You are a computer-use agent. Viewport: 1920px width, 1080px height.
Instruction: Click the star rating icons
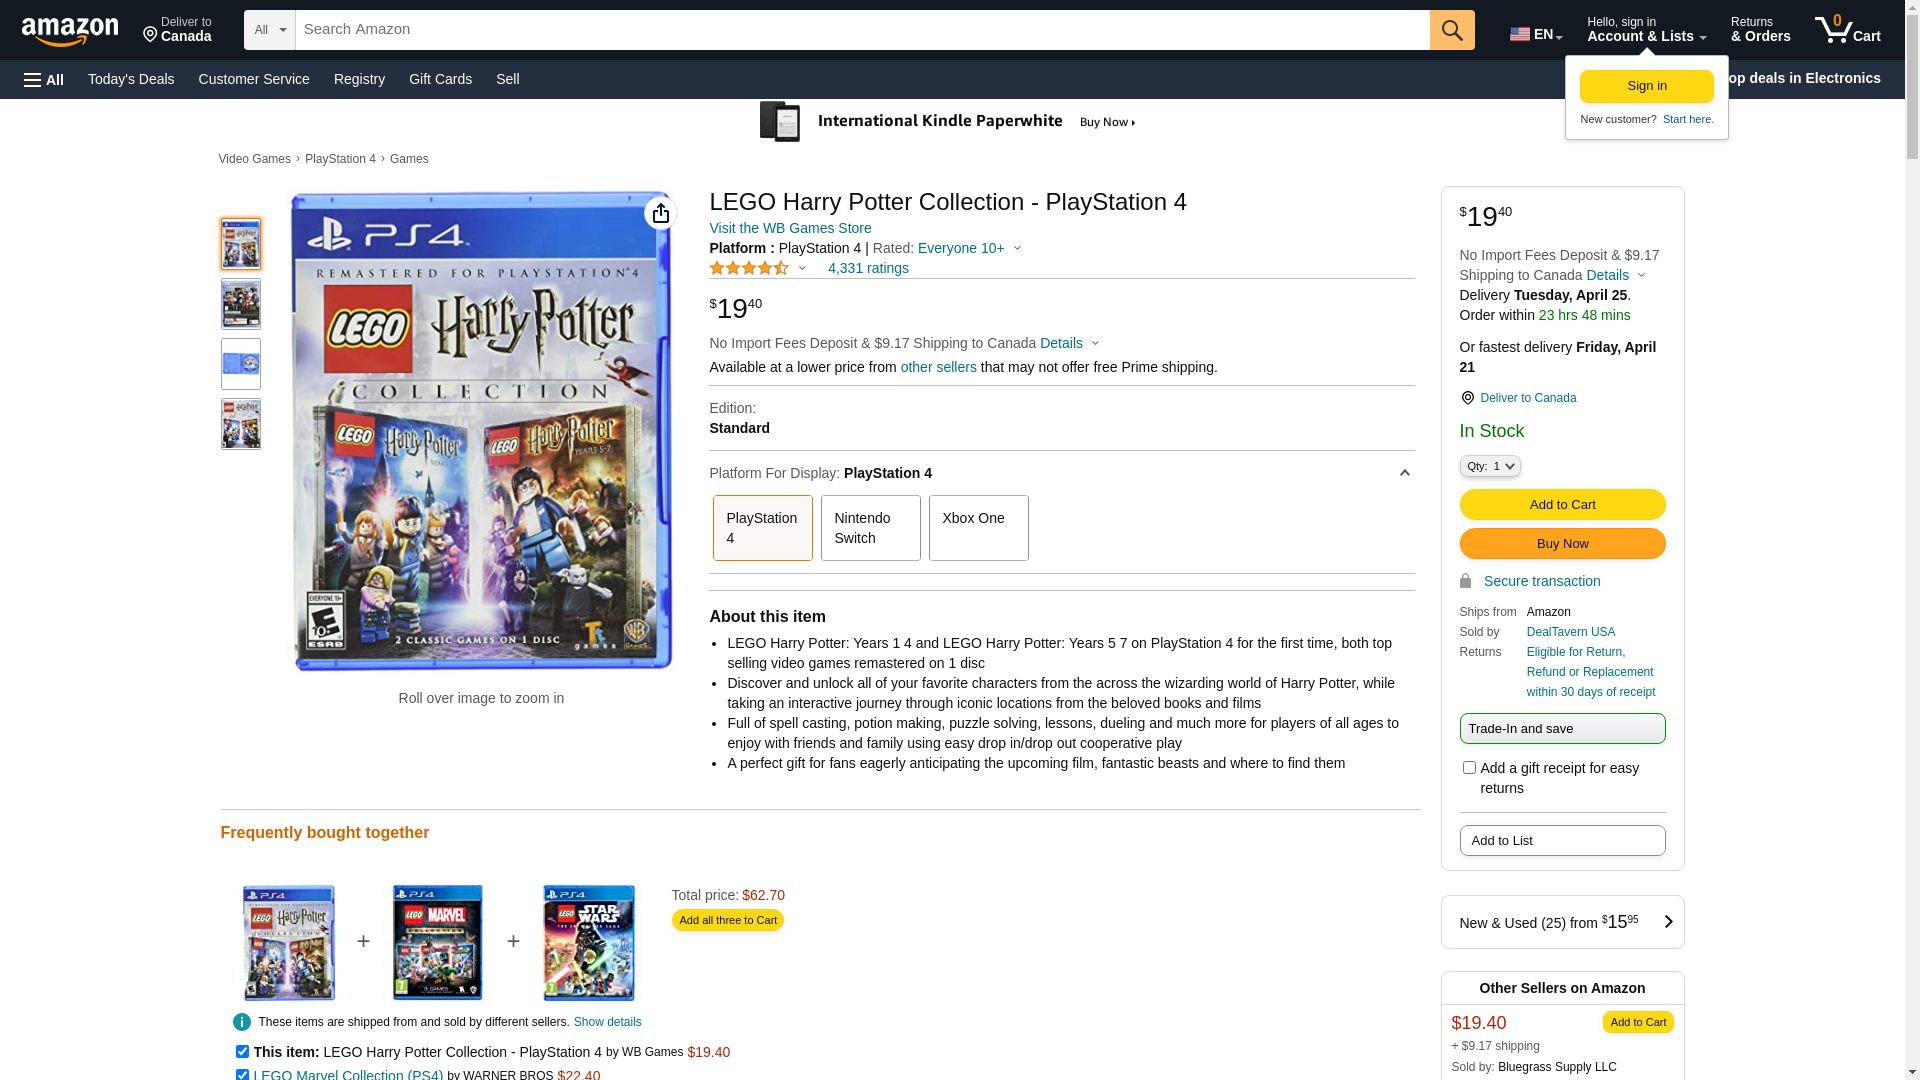pos(749,268)
